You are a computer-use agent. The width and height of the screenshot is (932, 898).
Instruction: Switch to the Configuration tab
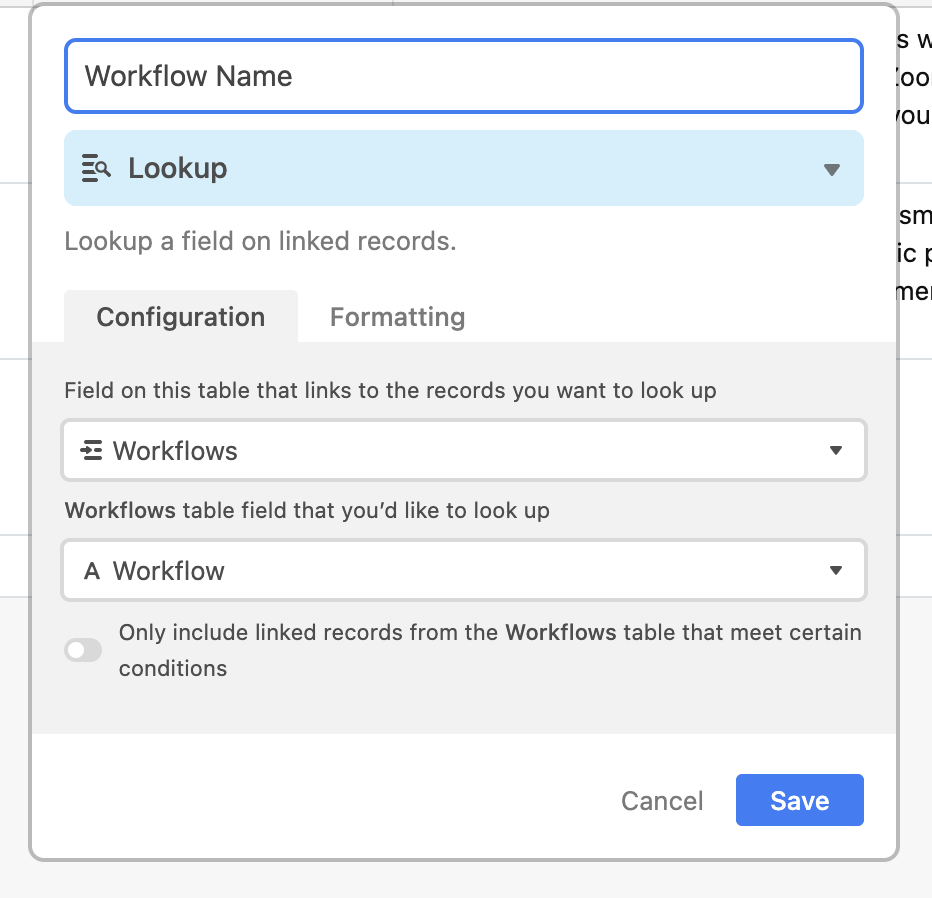click(x=181, y=317)
